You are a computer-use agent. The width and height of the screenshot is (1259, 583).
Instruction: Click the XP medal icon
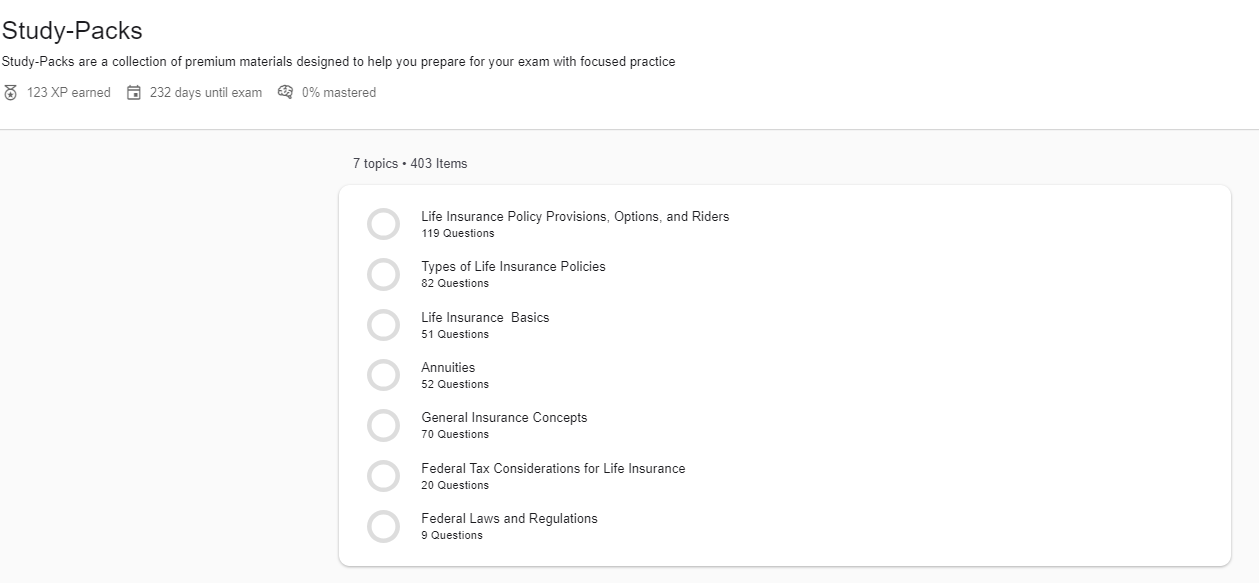point(11,93)
